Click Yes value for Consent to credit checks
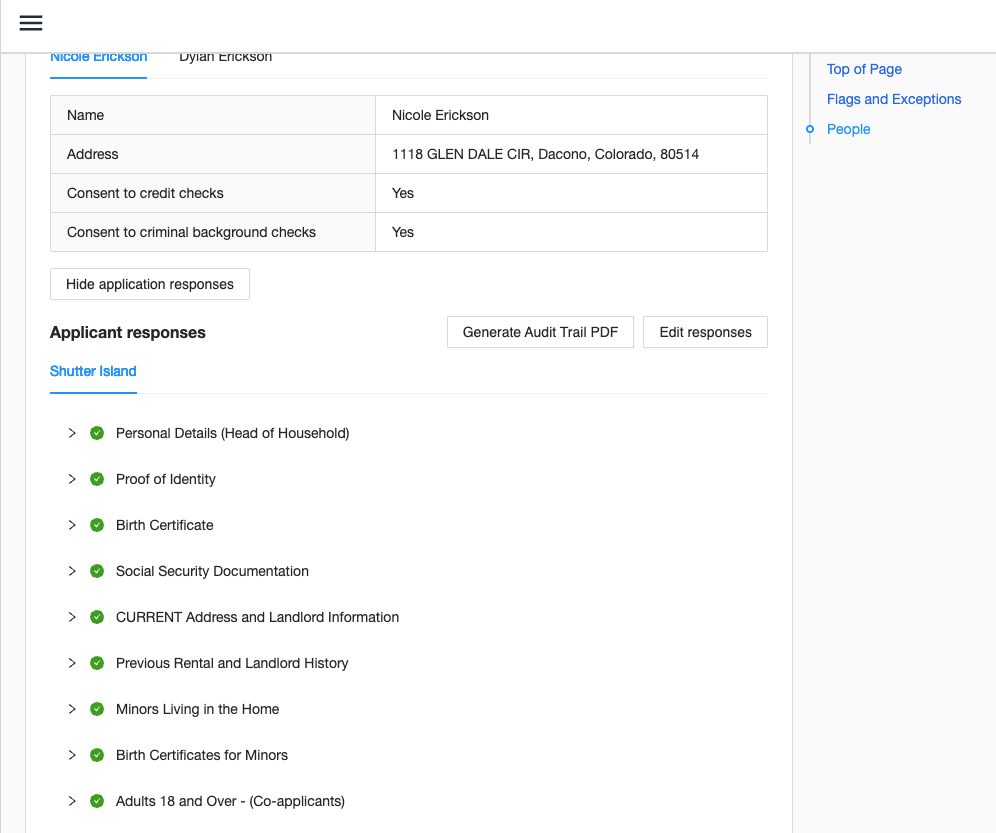The width and height of the screenshot is (996, 833). coord(403,193)
